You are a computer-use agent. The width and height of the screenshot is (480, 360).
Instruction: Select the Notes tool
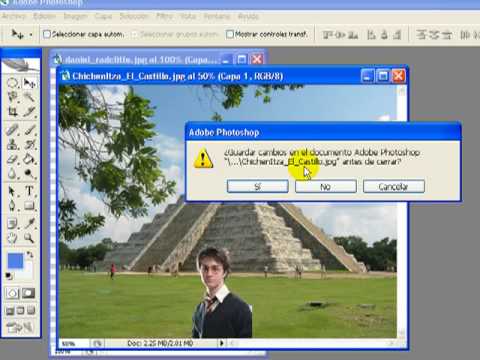pyautogui.click(x=12, y=223)
